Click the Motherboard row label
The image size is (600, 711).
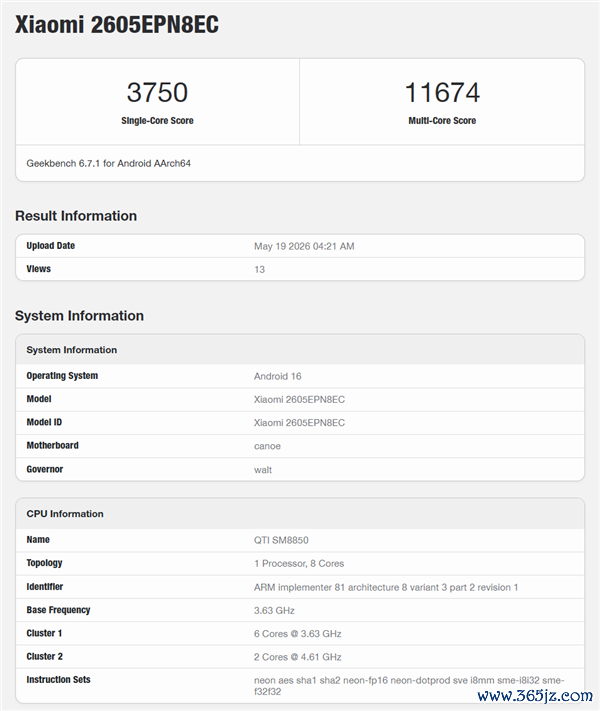point(53,445)
